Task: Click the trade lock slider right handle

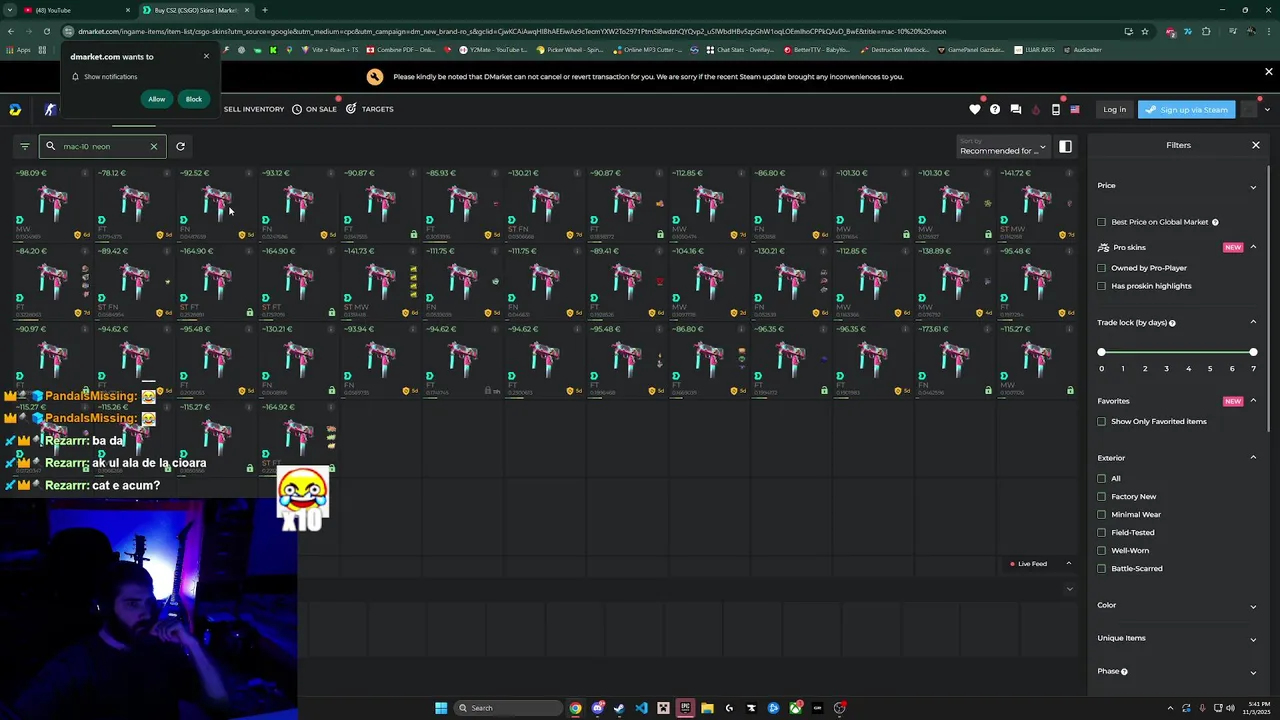Action: pyautogui.click(x=1253, y=352)
